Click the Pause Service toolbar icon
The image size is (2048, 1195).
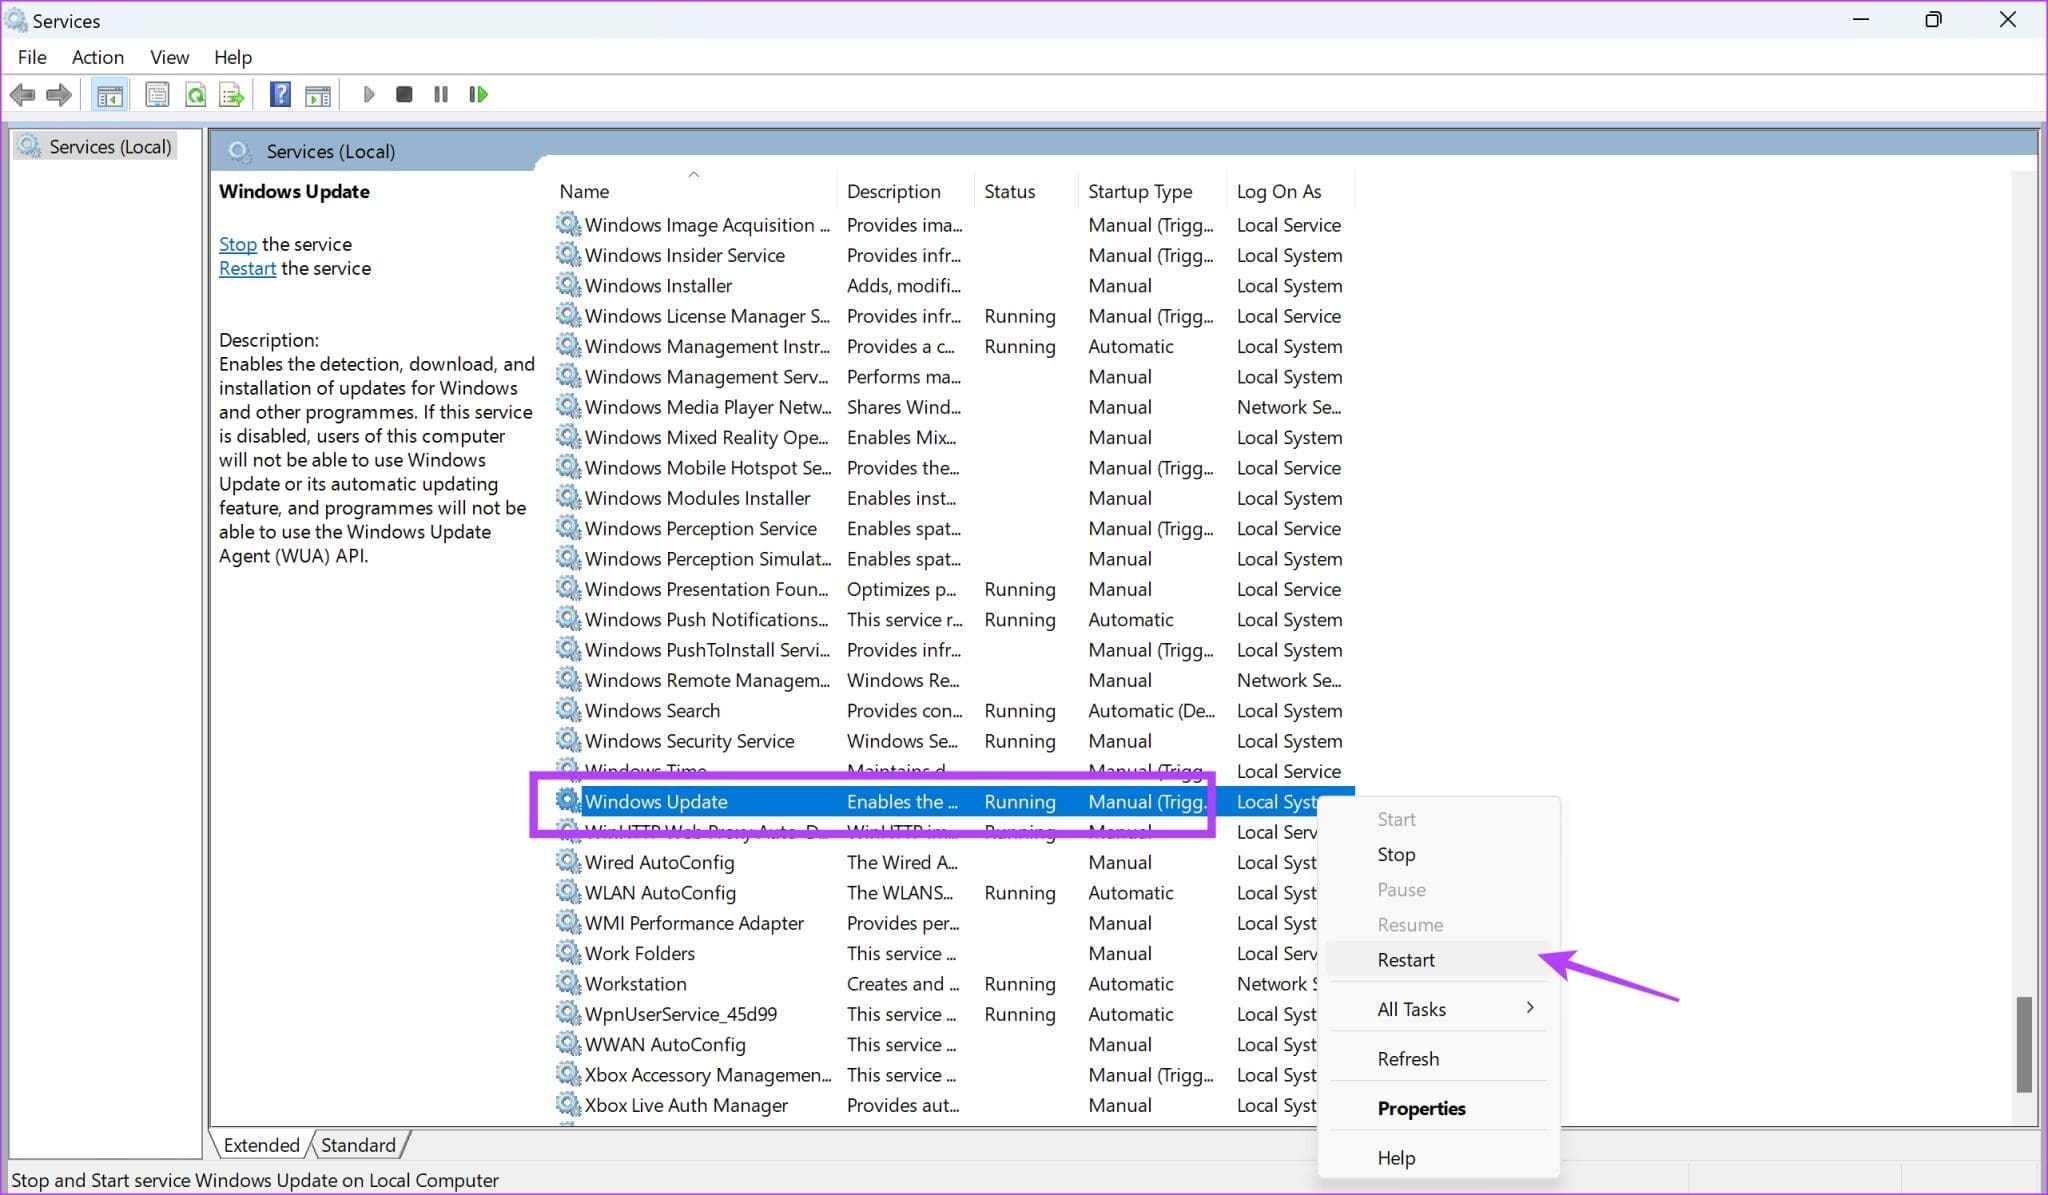tap(440, 94)
